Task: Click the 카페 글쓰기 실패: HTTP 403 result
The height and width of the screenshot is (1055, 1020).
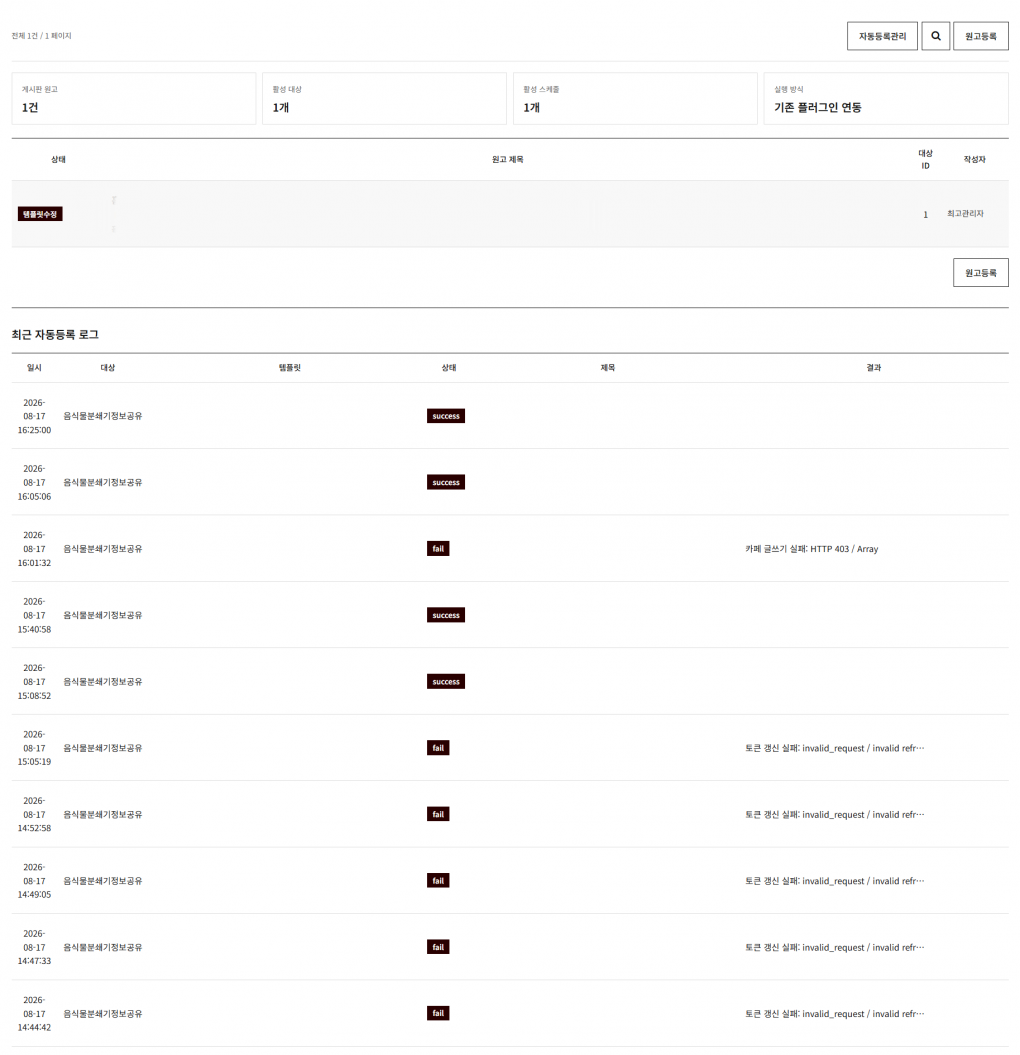Action: point(811,549)
